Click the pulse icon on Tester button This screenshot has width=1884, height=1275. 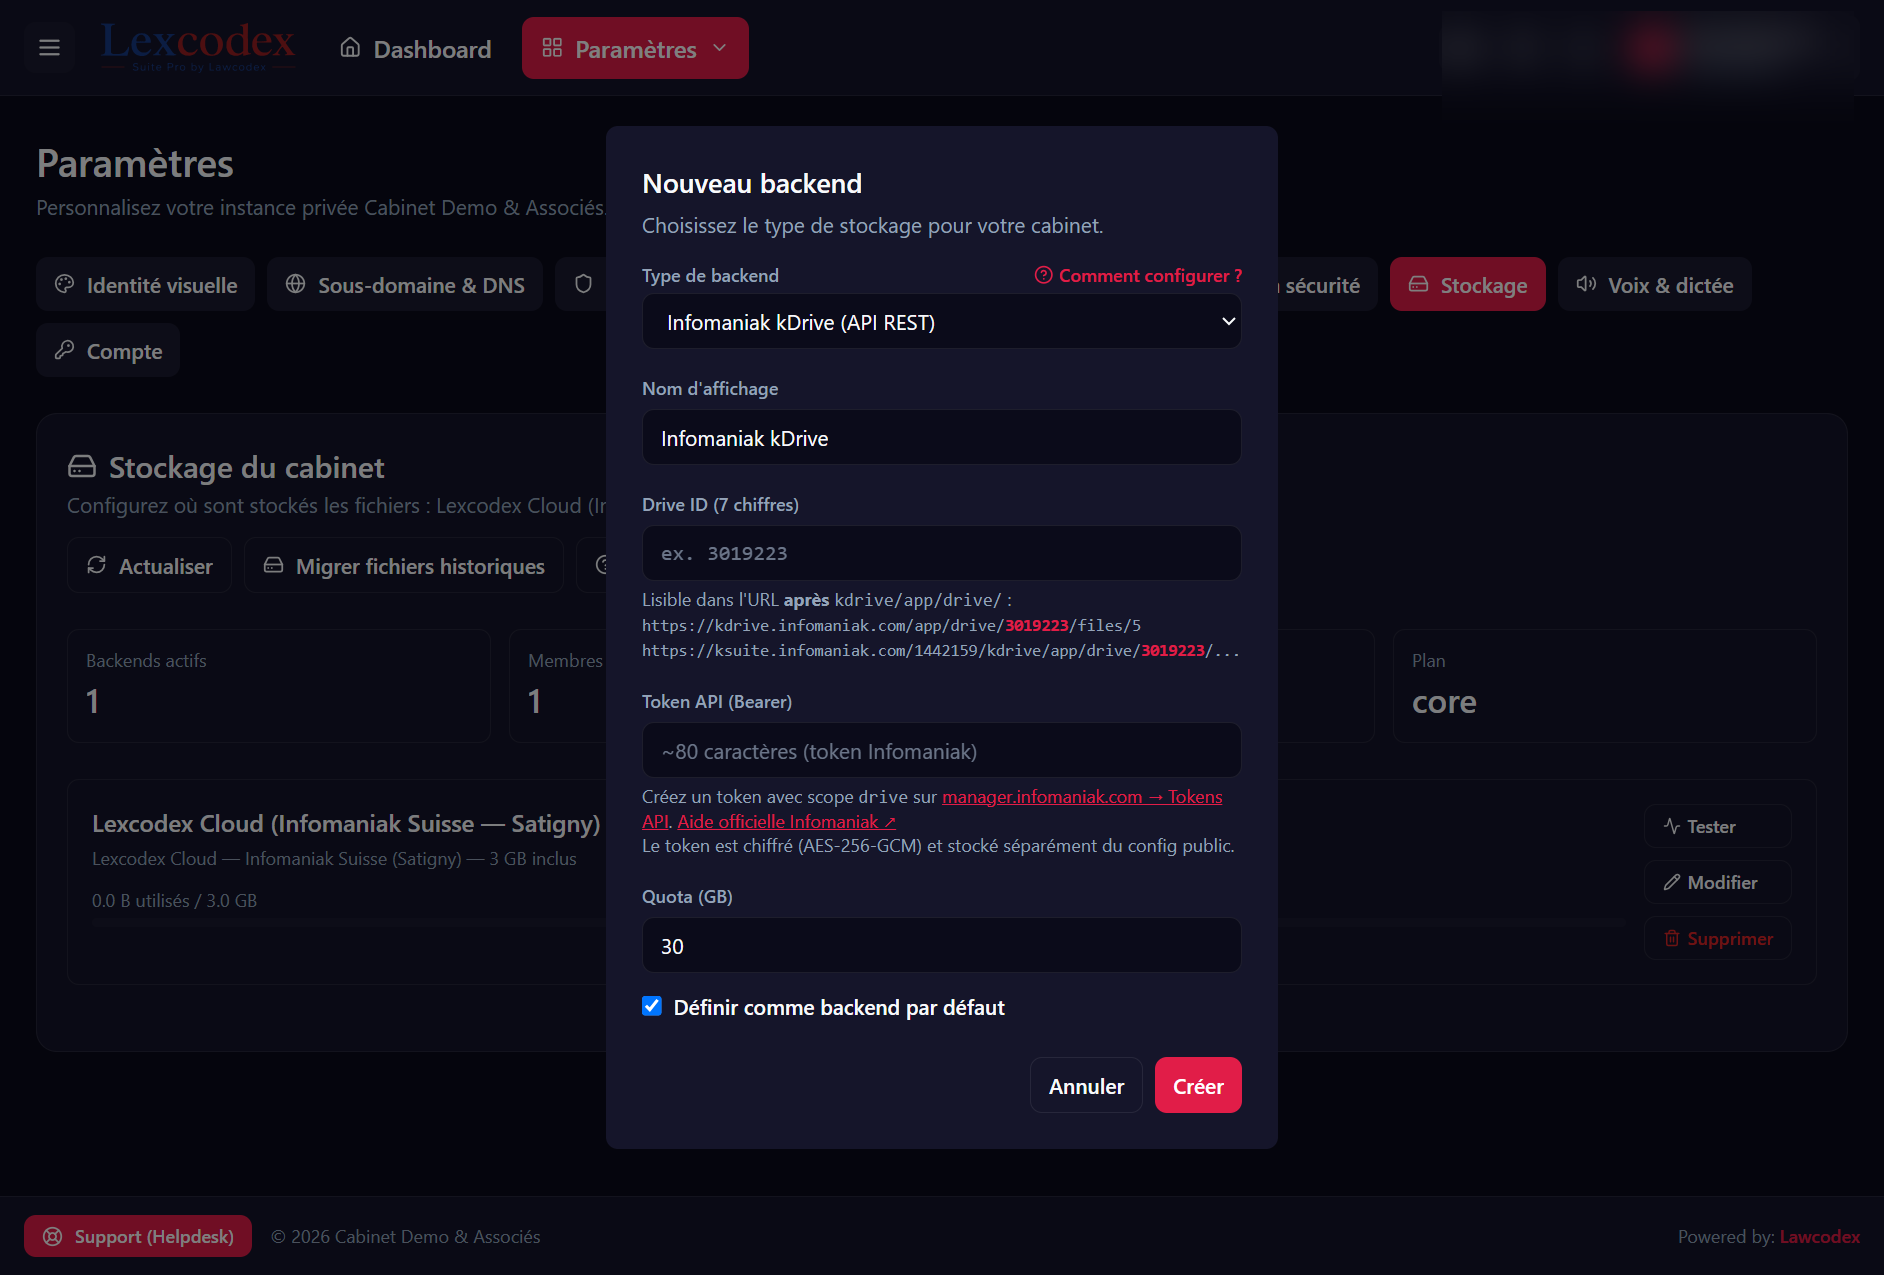click(1672, 826)
